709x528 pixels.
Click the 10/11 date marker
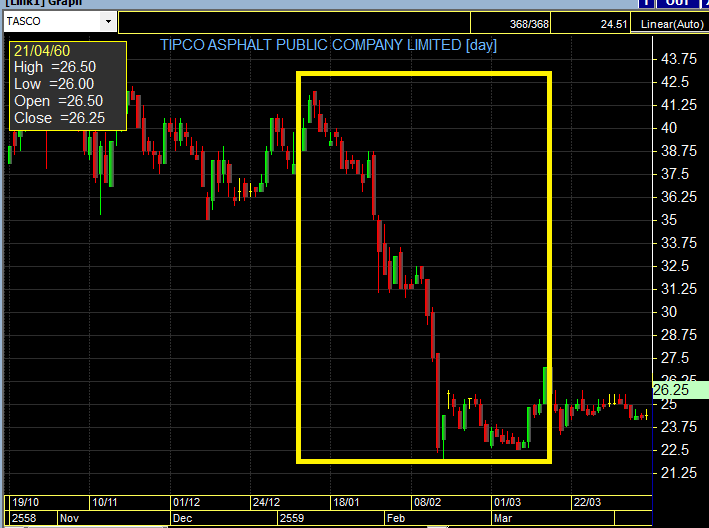coord(104,502)
